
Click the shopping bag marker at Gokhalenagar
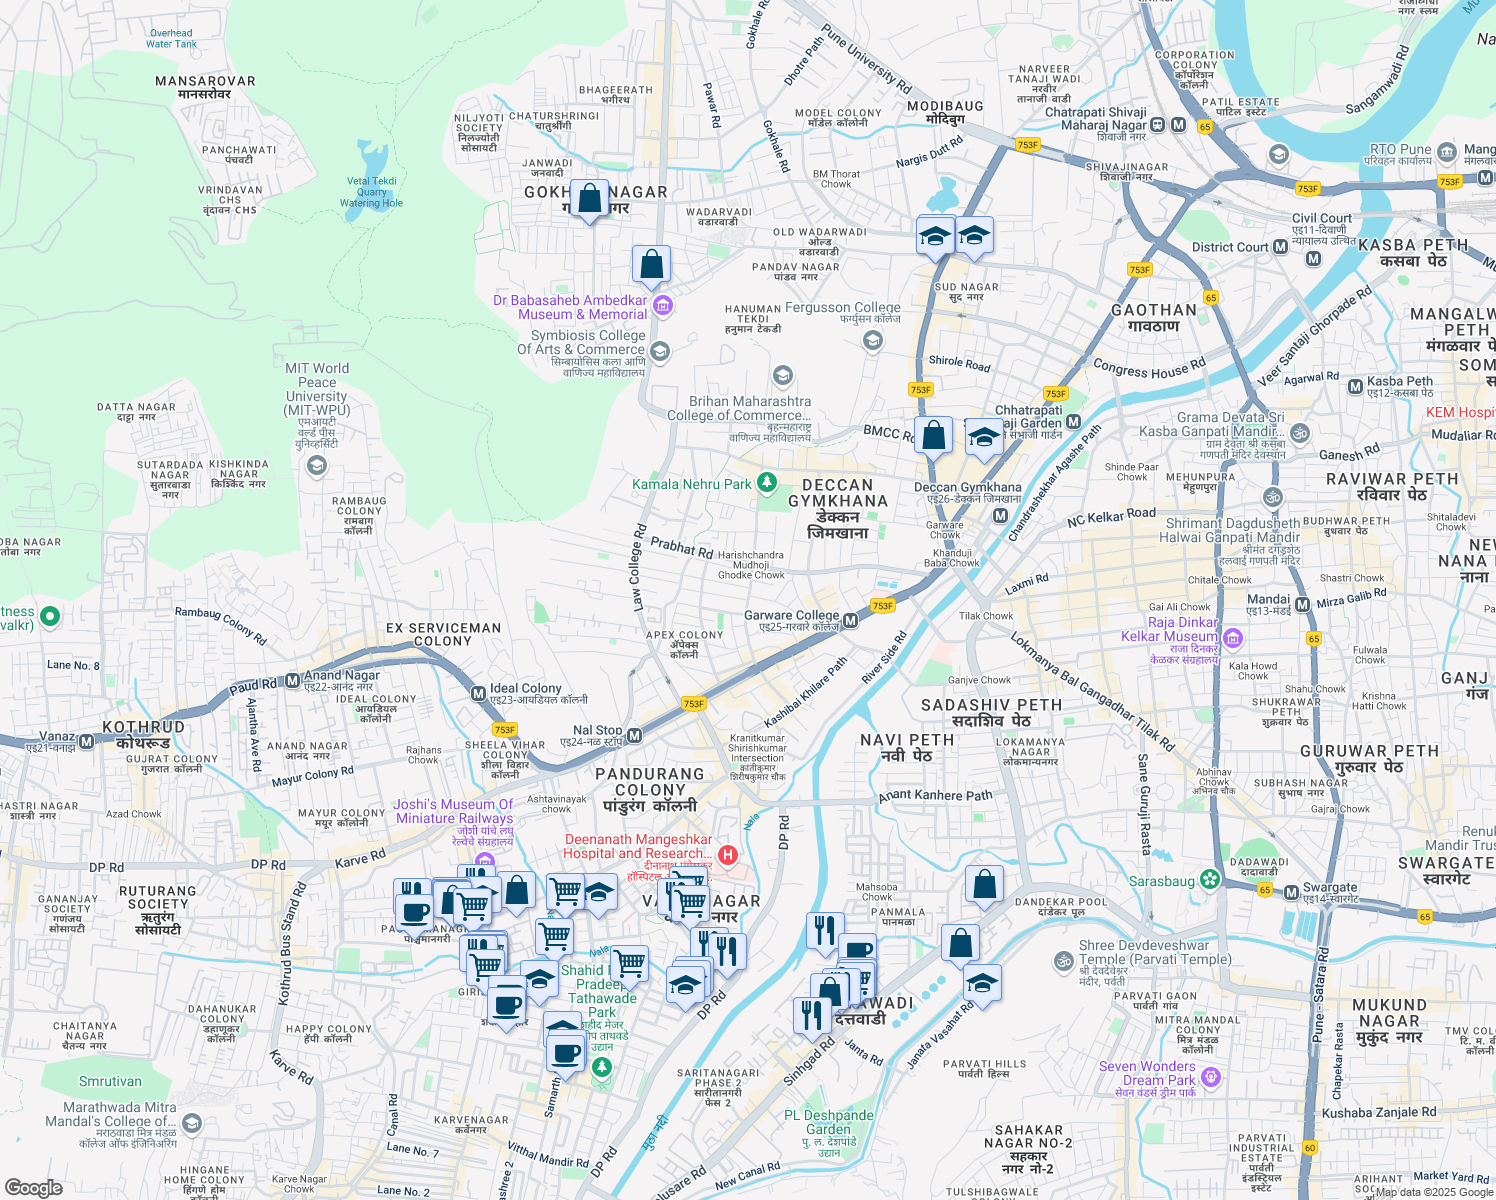click(x=590, y=200)
